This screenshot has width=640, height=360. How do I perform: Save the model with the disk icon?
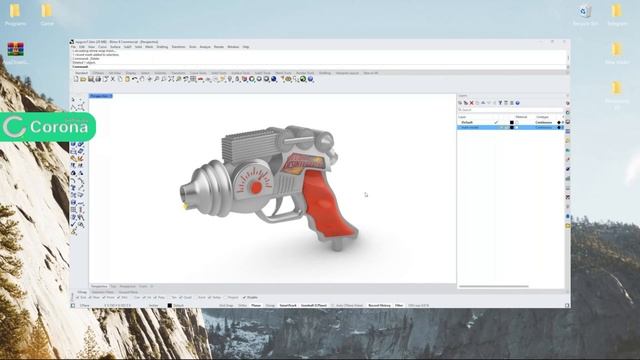click(x=91, y=79)
